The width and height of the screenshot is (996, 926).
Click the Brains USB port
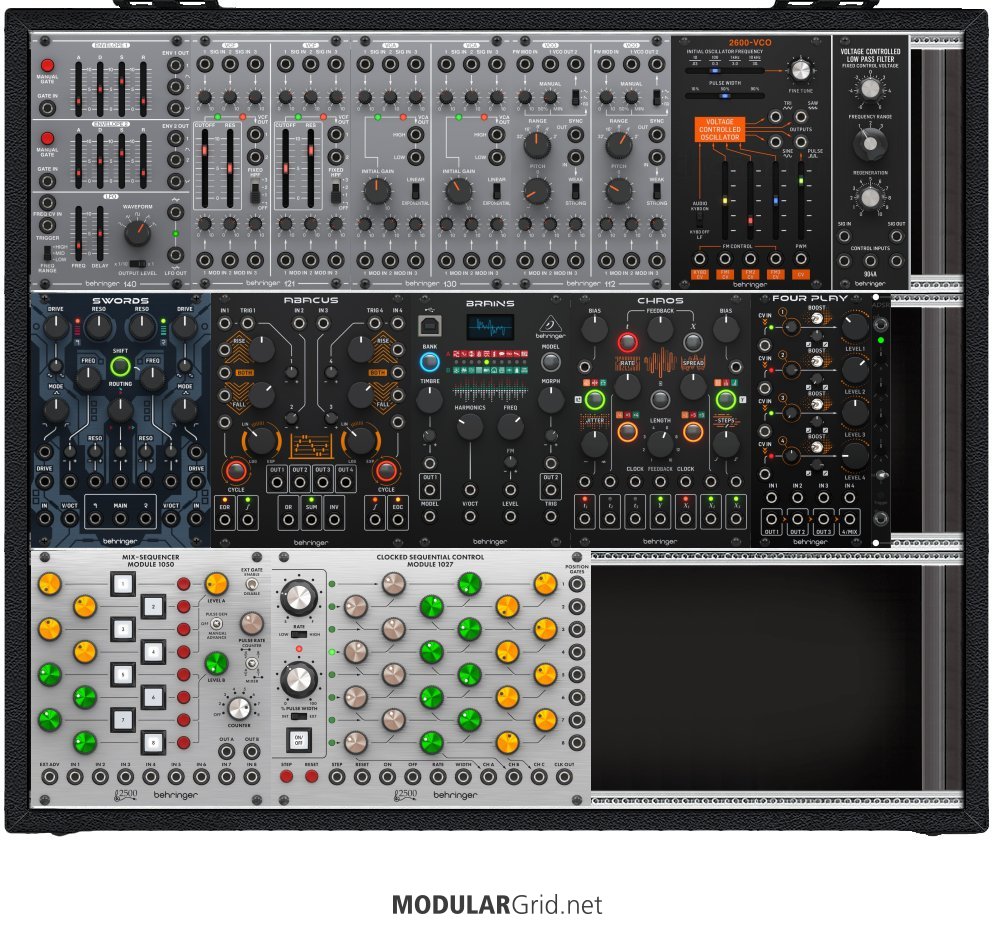click(x=429, y=326)
